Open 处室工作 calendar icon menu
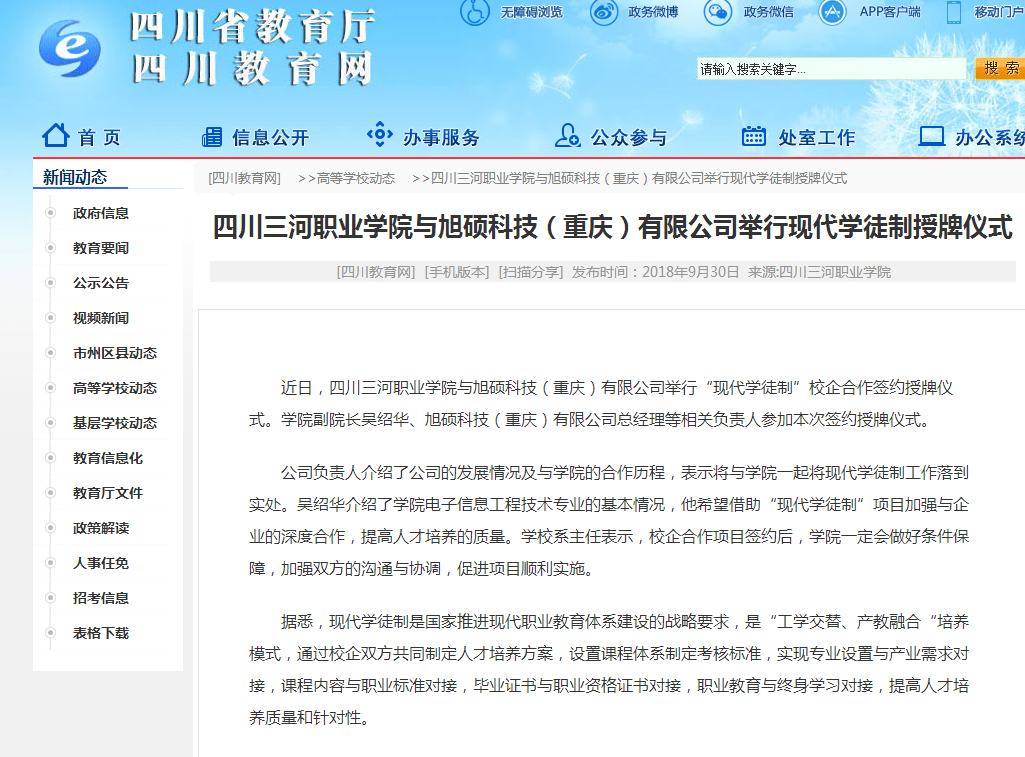 pos(754,136)
